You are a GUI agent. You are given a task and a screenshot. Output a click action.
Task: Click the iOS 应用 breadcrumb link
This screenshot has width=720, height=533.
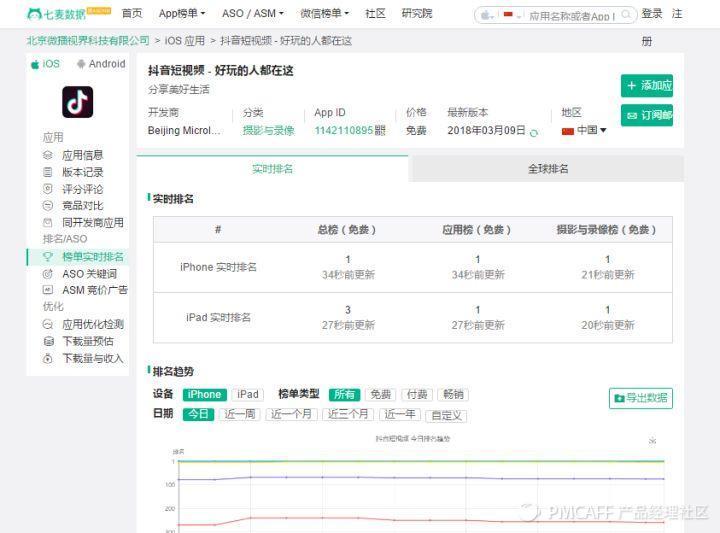coord(185,41)
